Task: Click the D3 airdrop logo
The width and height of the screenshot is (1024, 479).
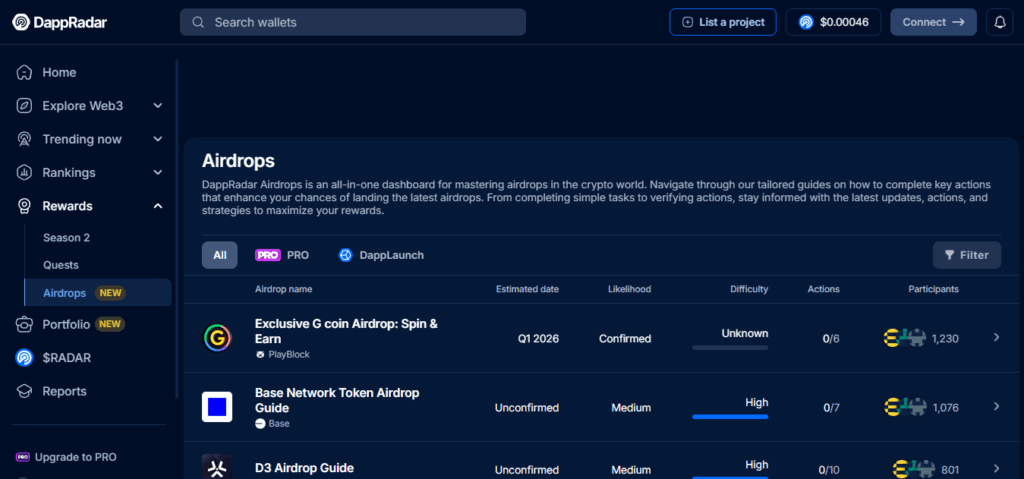Action: pos(217,467)
